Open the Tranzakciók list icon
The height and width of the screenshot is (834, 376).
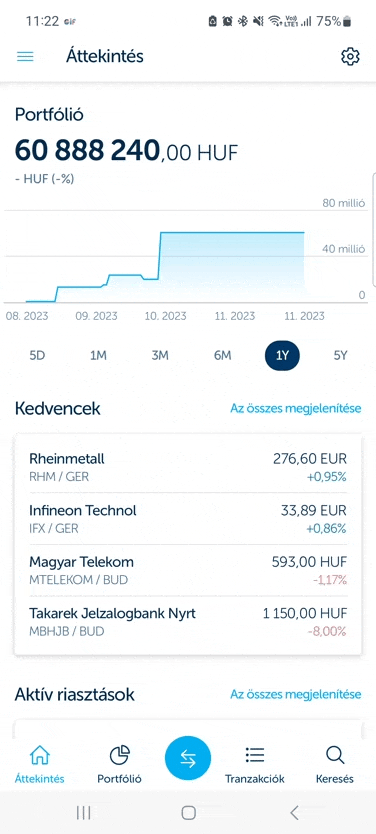255,755
